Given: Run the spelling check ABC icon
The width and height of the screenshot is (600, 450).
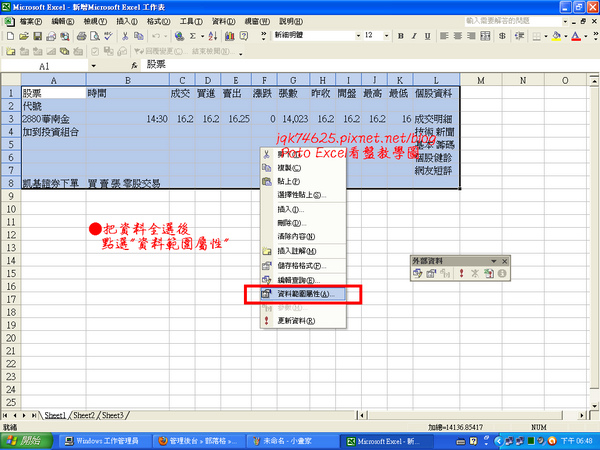Looking at the screenshot, I should click(108, 36).
